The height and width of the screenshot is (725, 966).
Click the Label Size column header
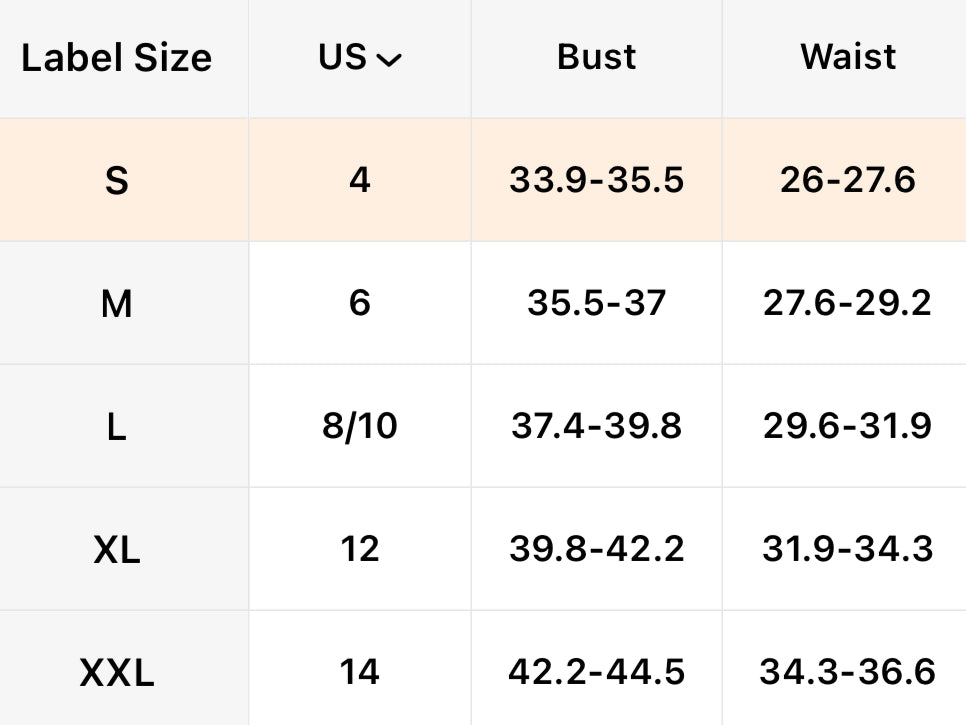pos(116,58)
